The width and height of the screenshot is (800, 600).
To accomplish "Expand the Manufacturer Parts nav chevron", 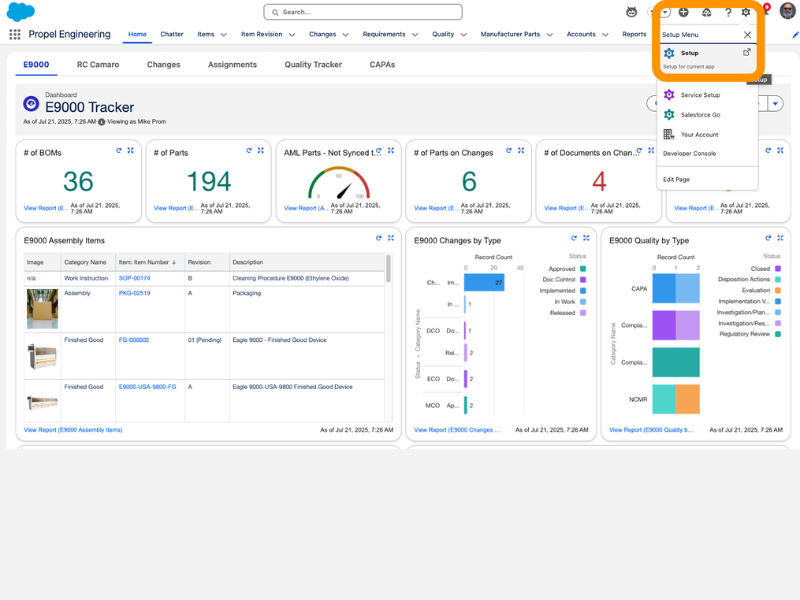I will (x=549, y=35).
